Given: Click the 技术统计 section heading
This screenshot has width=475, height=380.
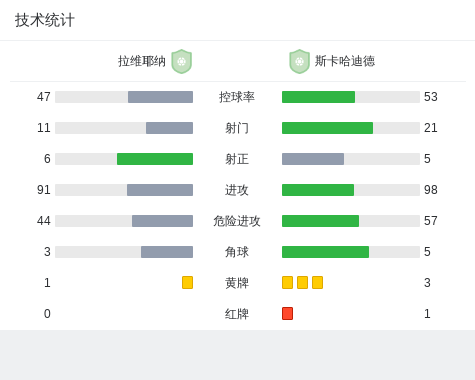Looking at the screenshot, I should click(x=45, y=20).
